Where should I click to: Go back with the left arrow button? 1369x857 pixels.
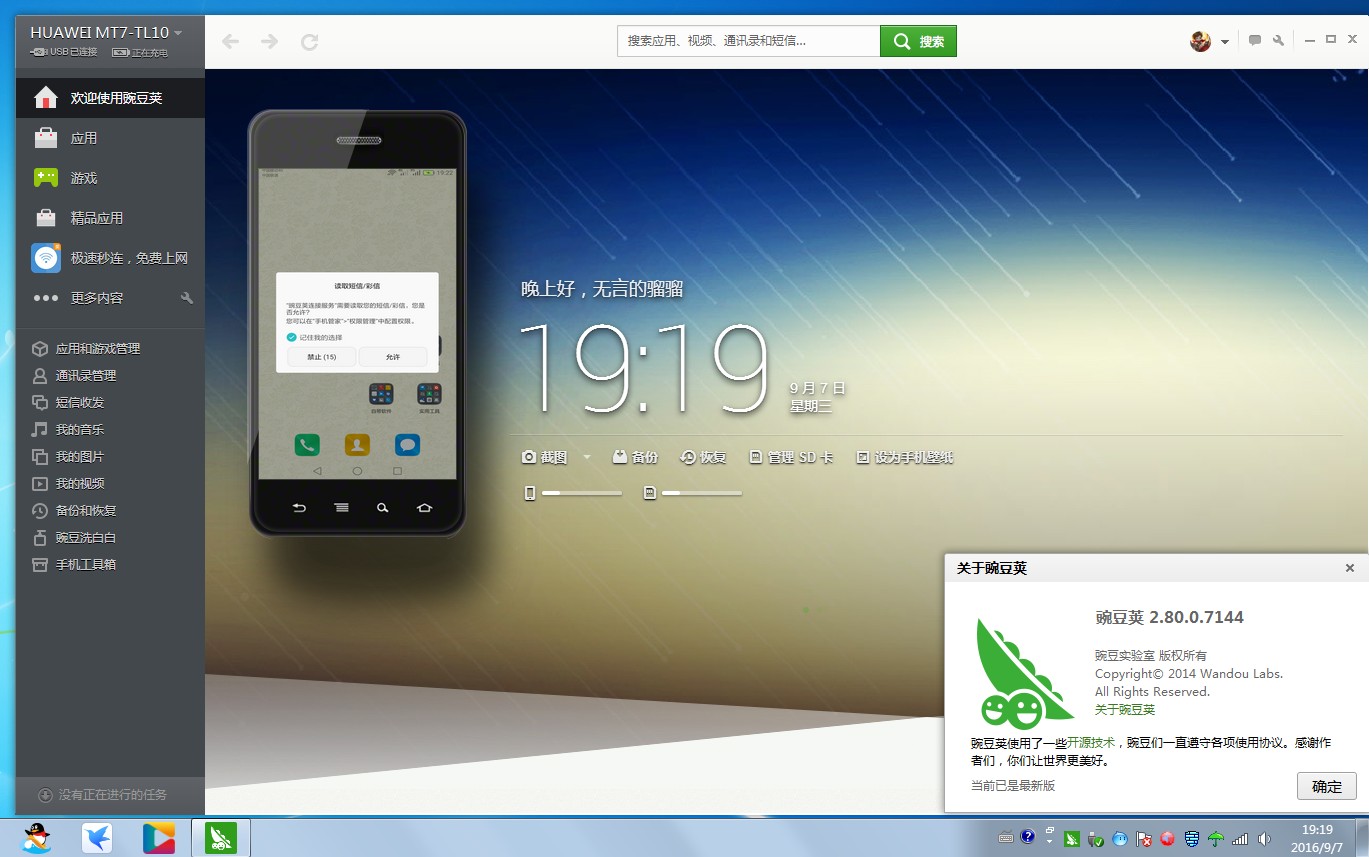click(x=230, y=41)
